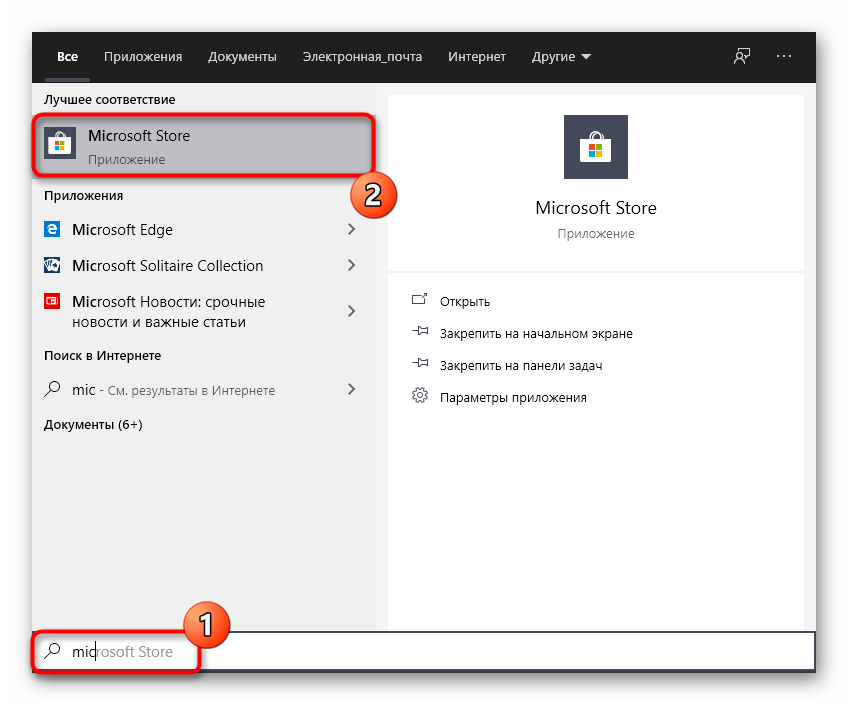Click Открыть to launch Microsoft Store

[465, 302]
